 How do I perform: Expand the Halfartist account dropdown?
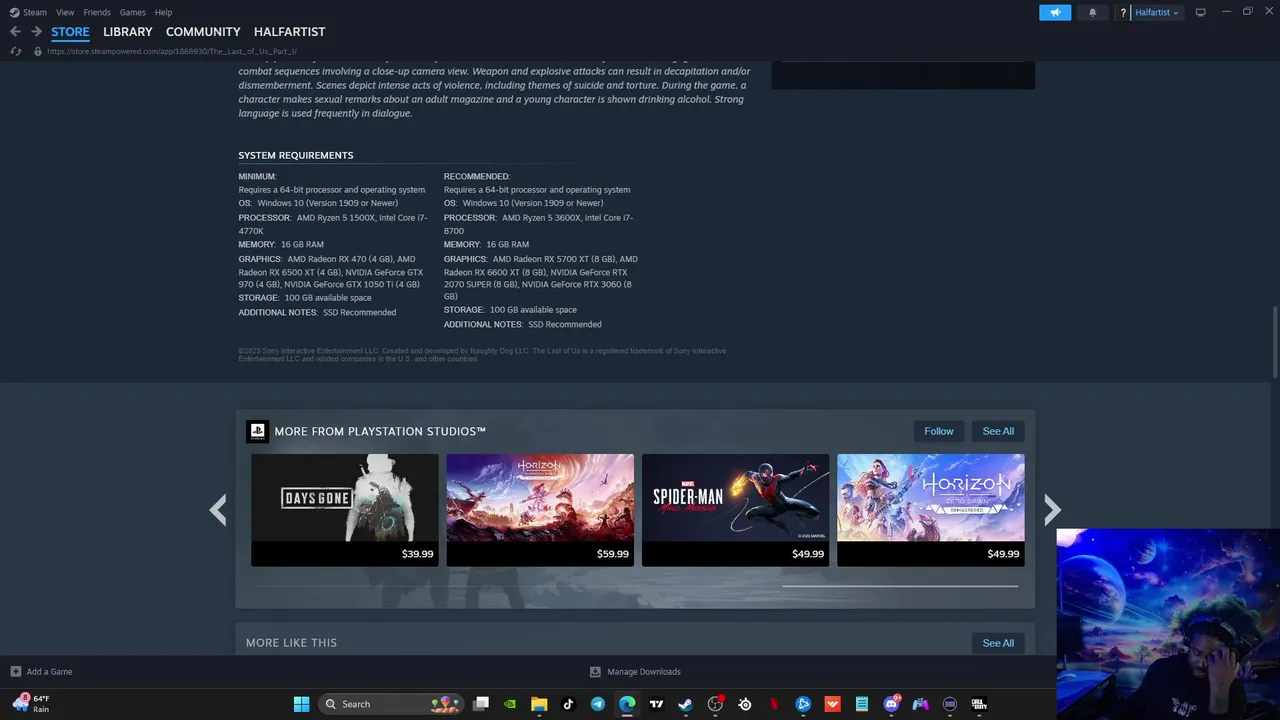click(x=1157, y=12)
